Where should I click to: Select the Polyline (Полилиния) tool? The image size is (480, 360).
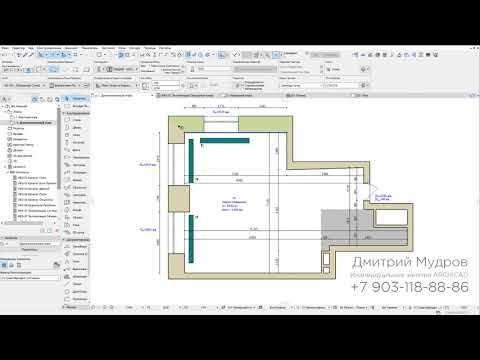pyautogui.click(x=76, y=299)
